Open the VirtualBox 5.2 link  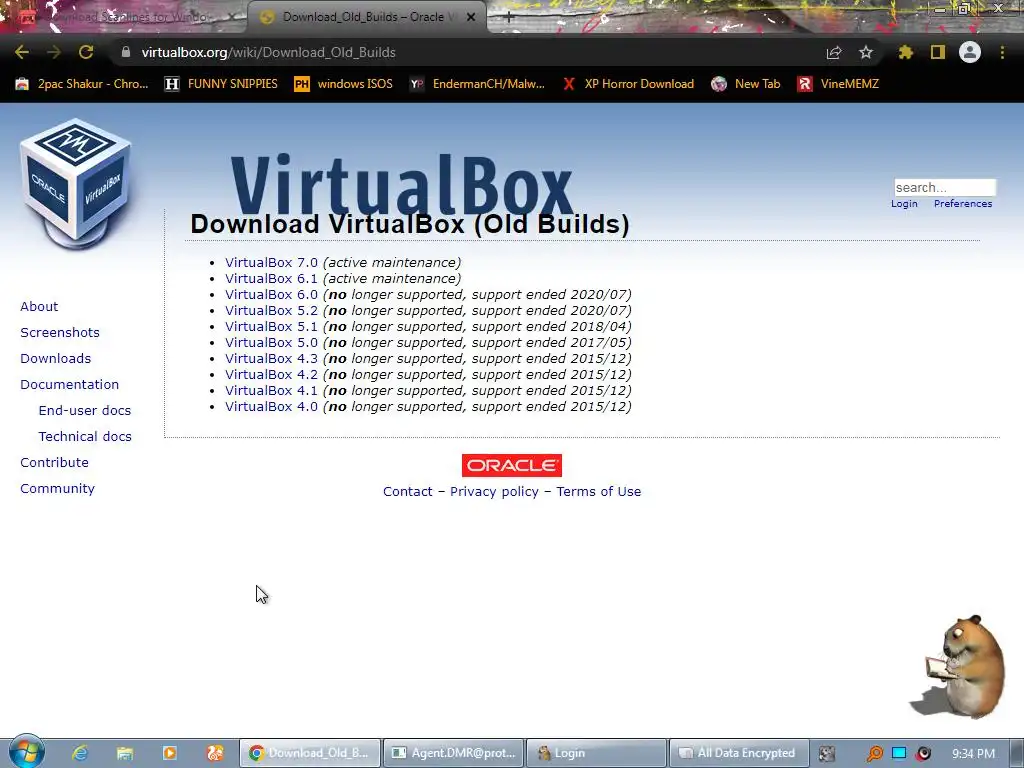click(271, 310)
